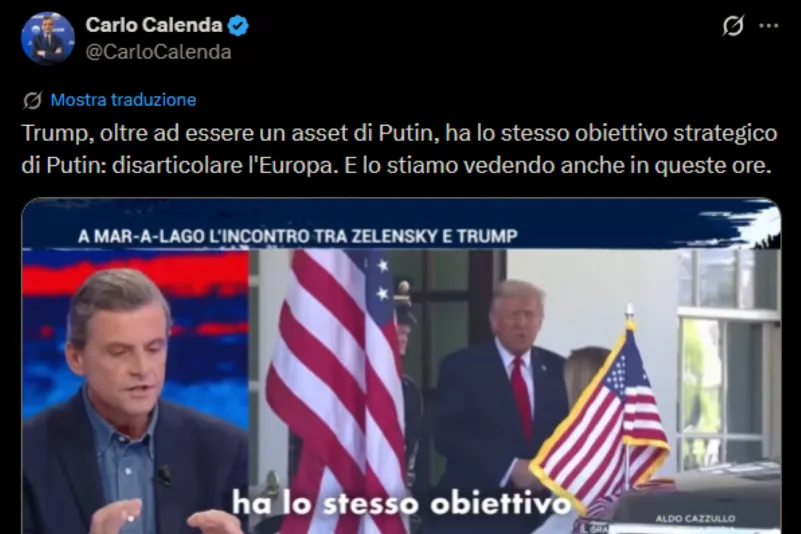
Task: Click the video headline banner 'A MAR-A-LAGO L'INCONTRO'
Action: pyautogui.click(x=298, y=236)
